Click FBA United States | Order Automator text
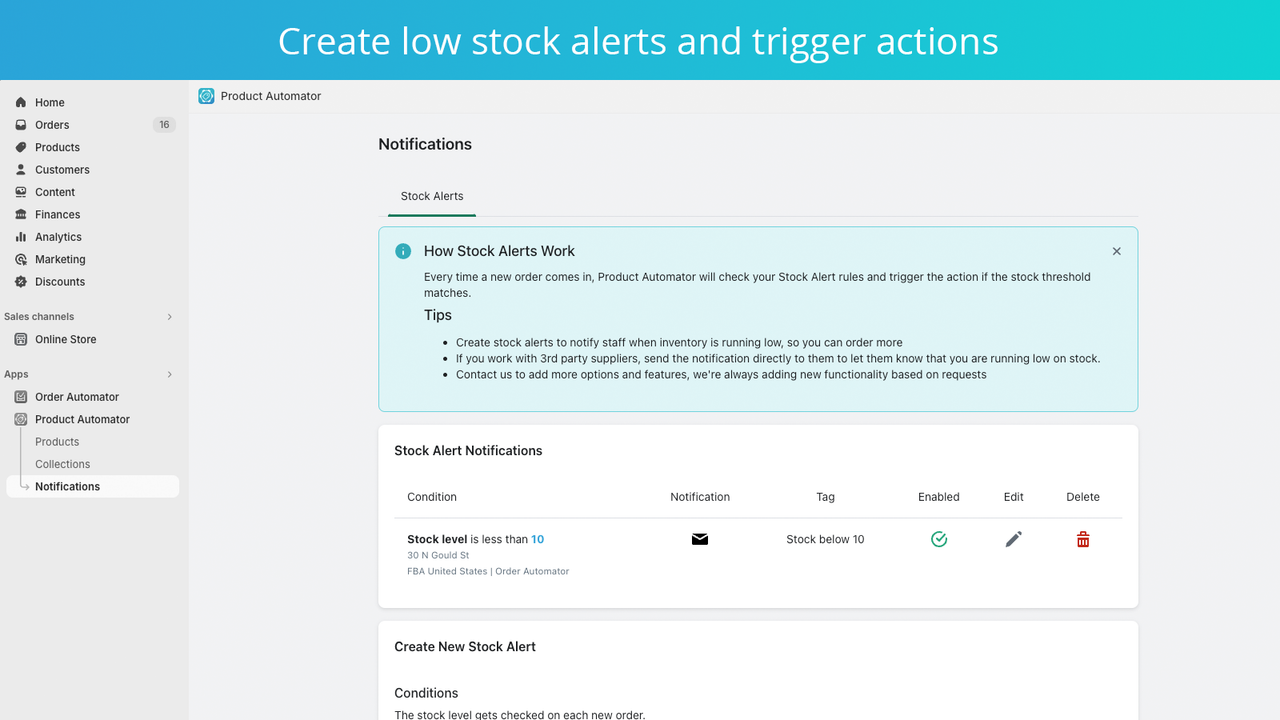This screenshot has height=720, width=1280. [x=488, y=571]
